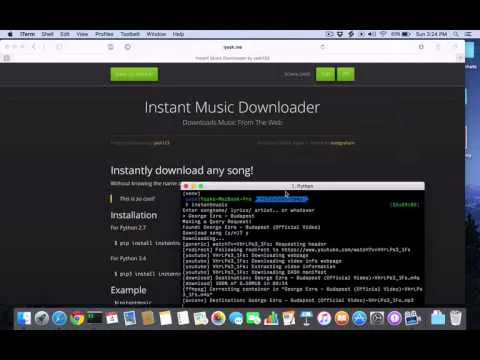
Task: Click the battery status icon
Action: tap(406, 34)
